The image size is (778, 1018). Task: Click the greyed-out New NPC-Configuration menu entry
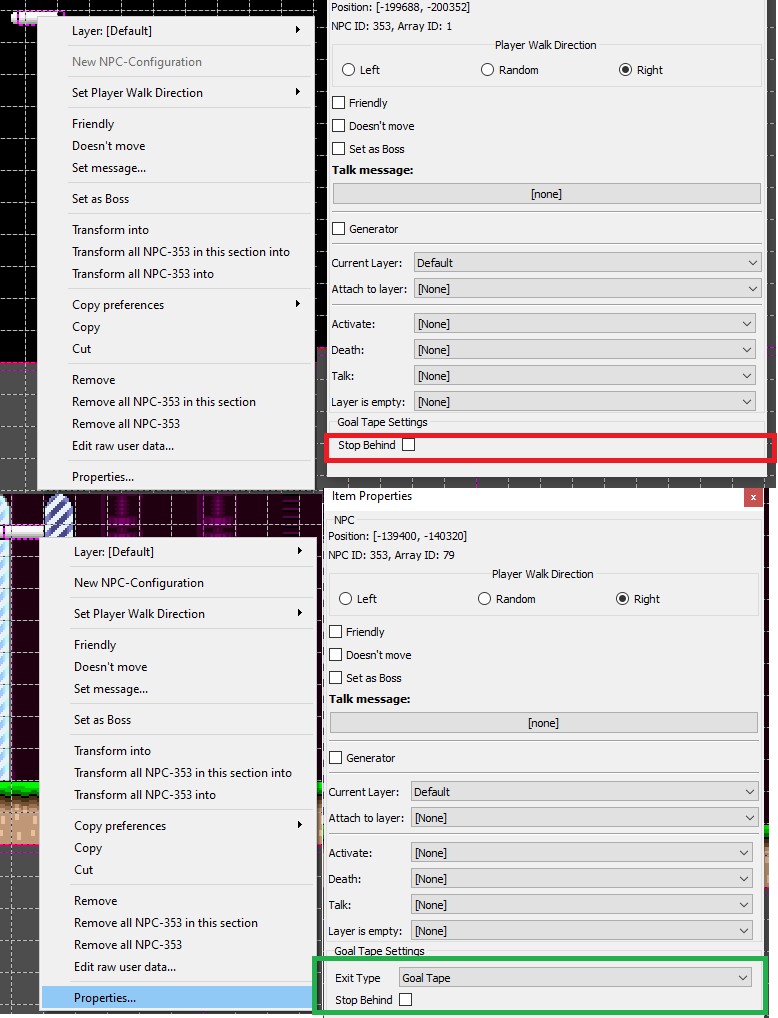coord(175,62)
